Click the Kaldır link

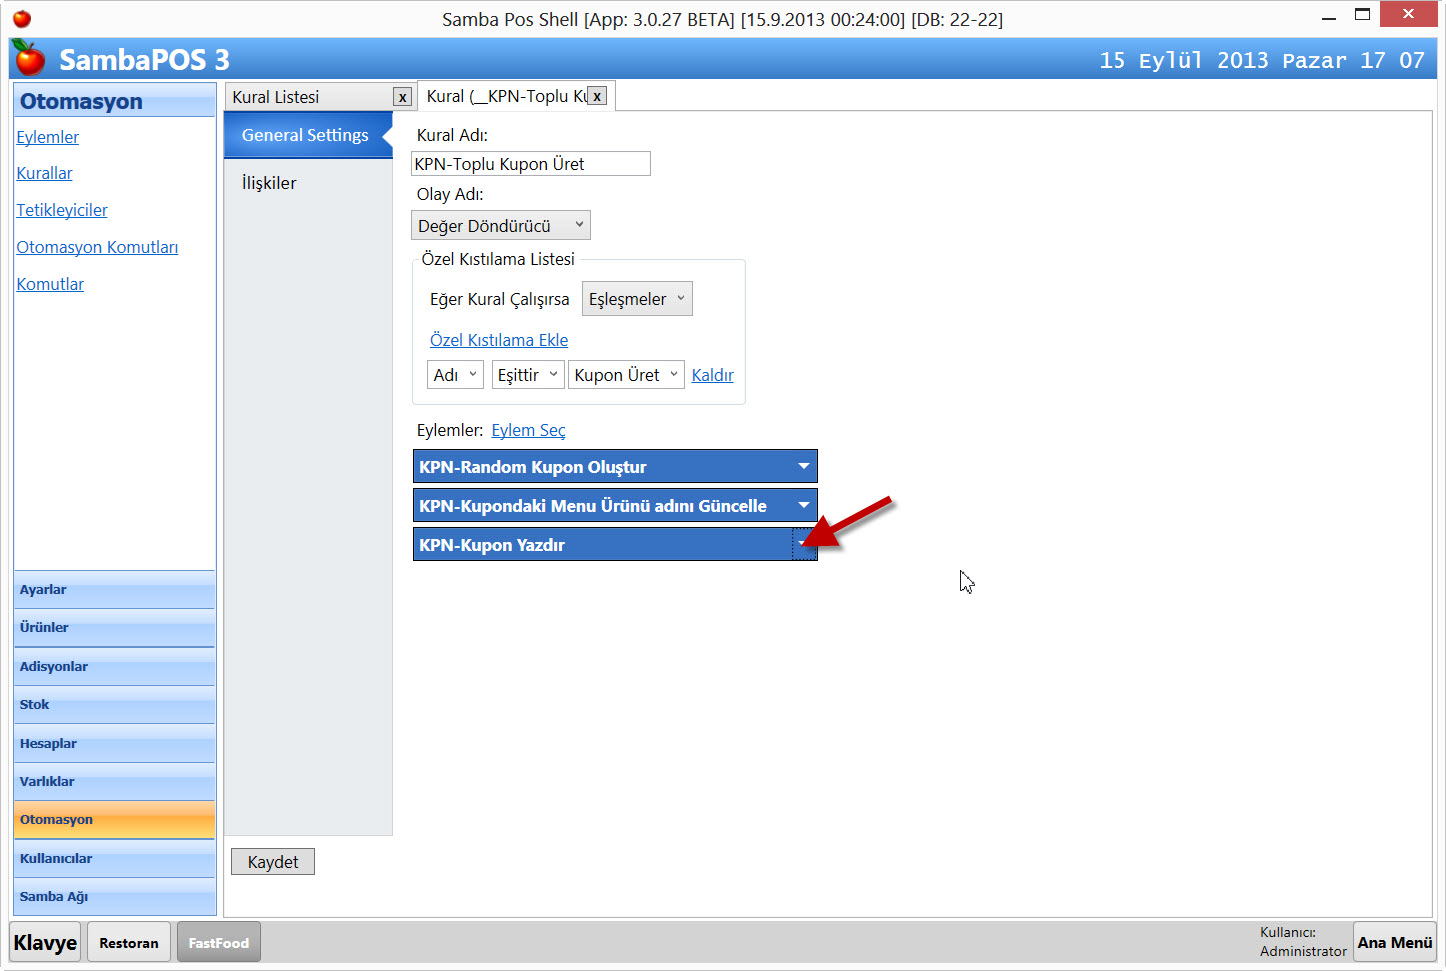pyautogui.click(x=712, y=375)
